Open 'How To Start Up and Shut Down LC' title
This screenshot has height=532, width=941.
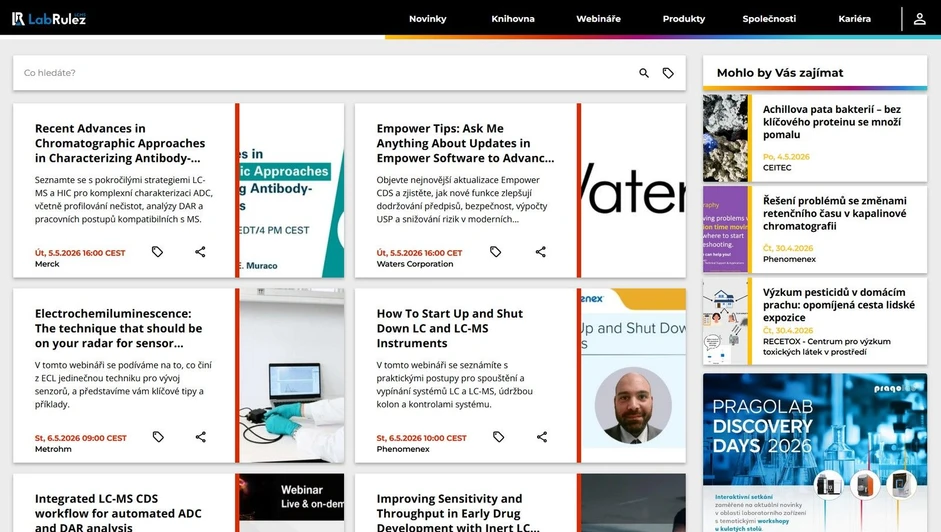[x=449, y=328]
